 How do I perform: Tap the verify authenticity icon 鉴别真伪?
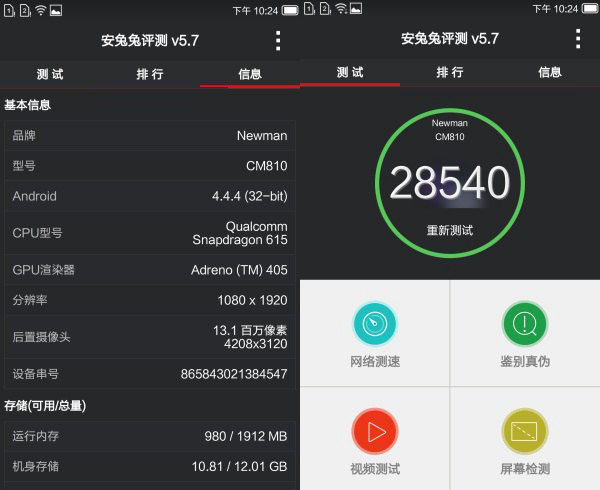525,324
